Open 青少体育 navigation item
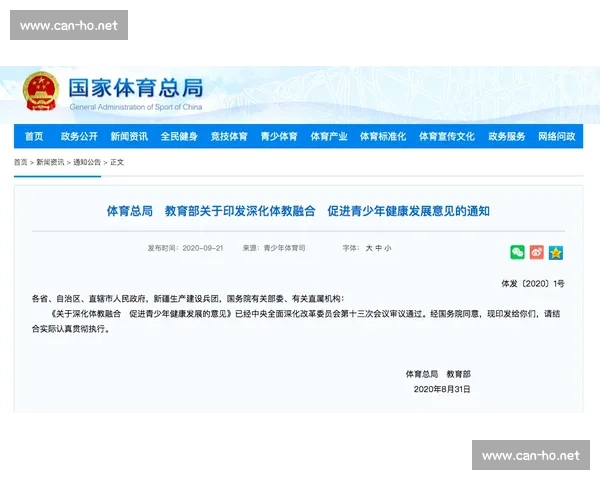 (x=279, y=136)
